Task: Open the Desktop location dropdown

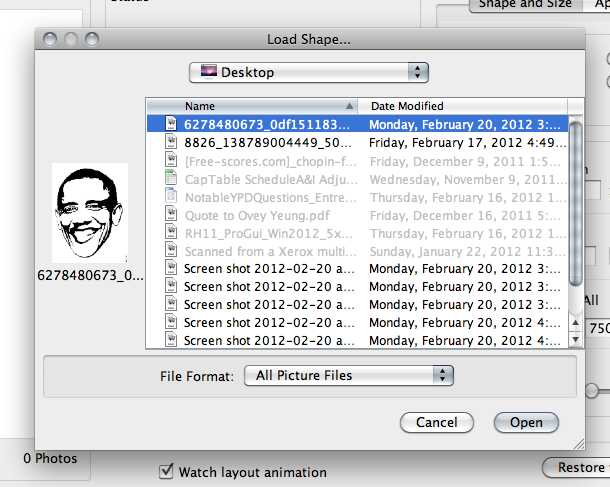Action: (x=309, y=72)
